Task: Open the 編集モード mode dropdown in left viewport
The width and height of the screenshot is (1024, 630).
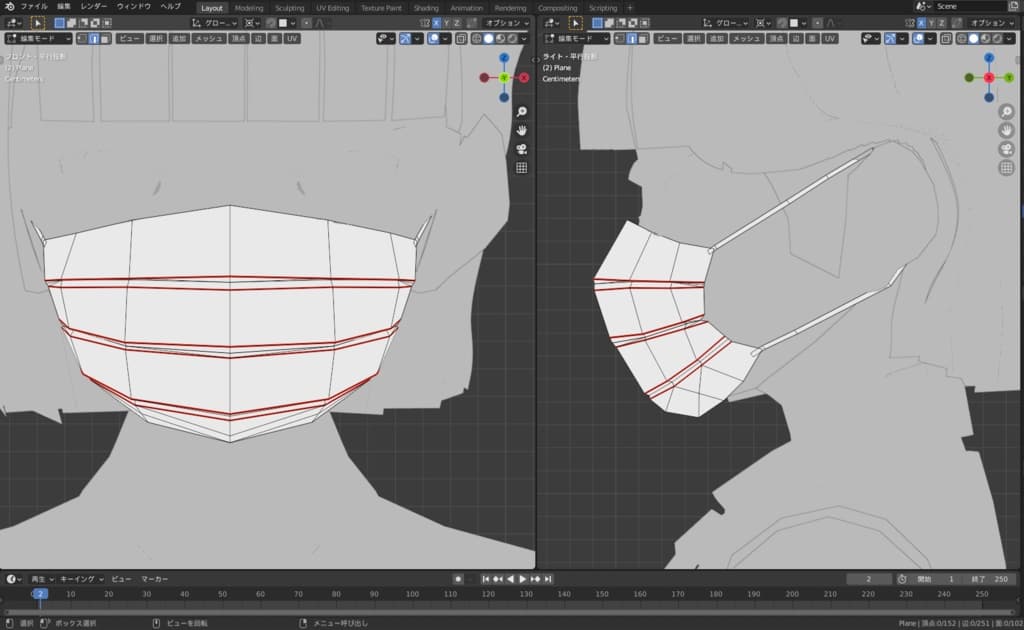Action: point(38,38)
